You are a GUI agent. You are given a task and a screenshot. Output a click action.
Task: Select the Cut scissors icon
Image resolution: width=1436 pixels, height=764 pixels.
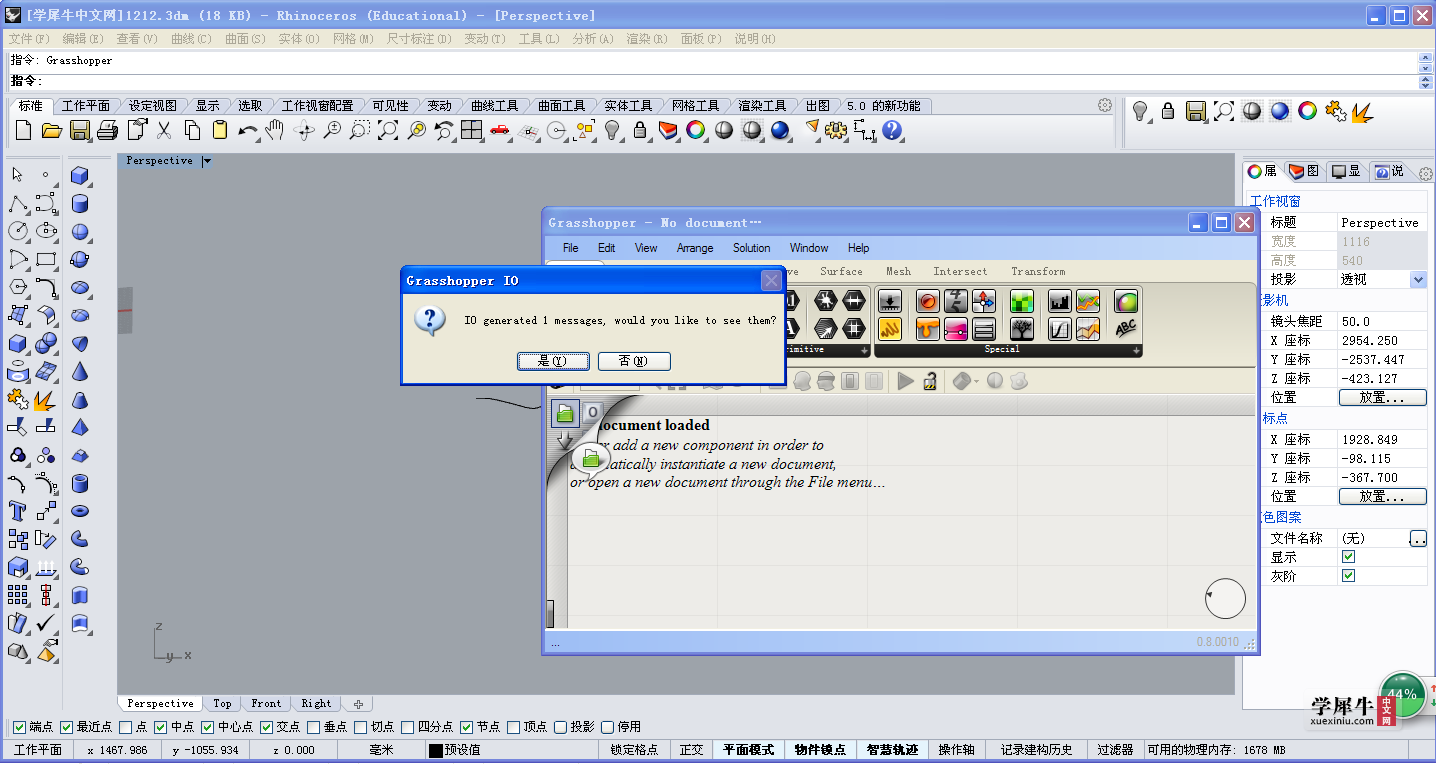[164, 130]
